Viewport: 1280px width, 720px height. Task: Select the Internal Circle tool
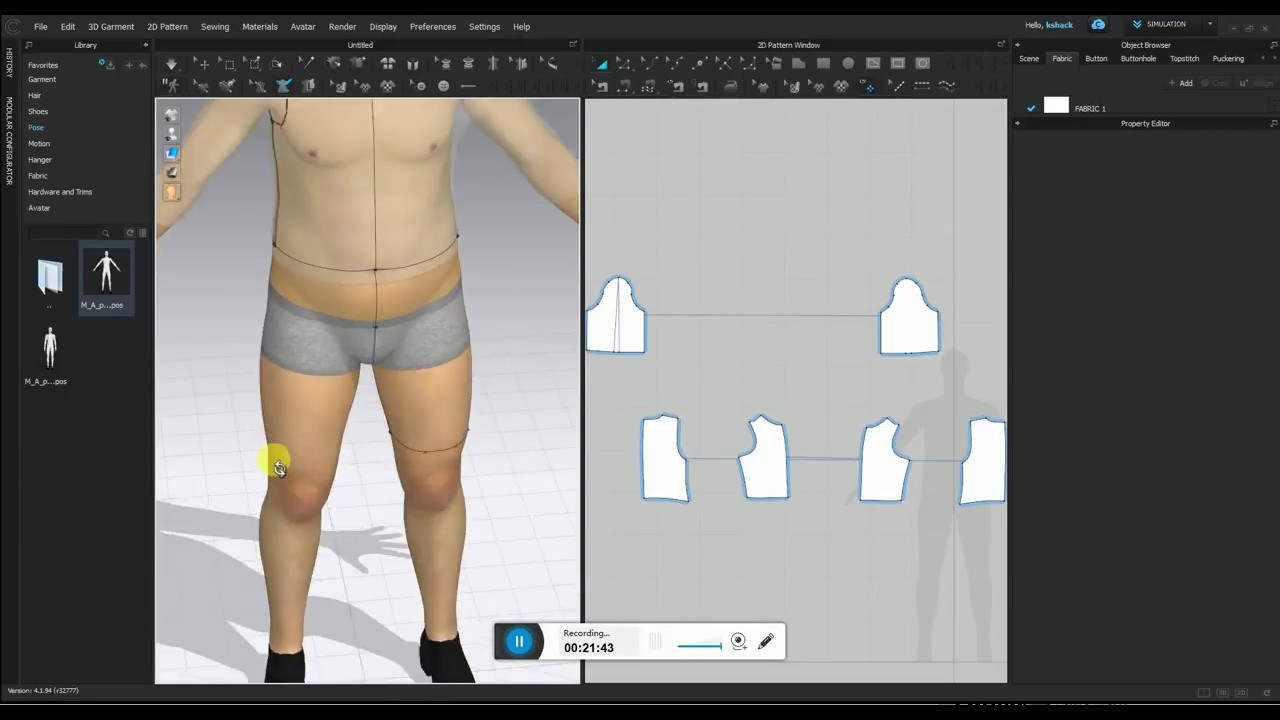click(922, 64)
